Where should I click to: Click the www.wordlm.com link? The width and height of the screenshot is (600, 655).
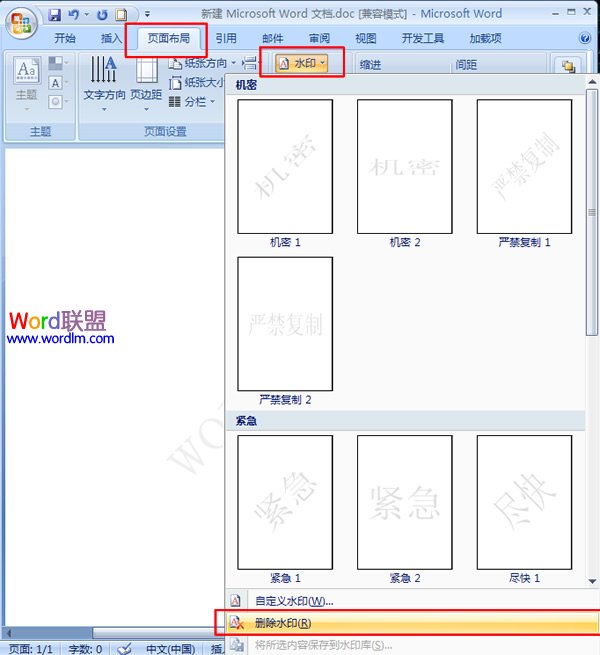click(x=61, y=338)
